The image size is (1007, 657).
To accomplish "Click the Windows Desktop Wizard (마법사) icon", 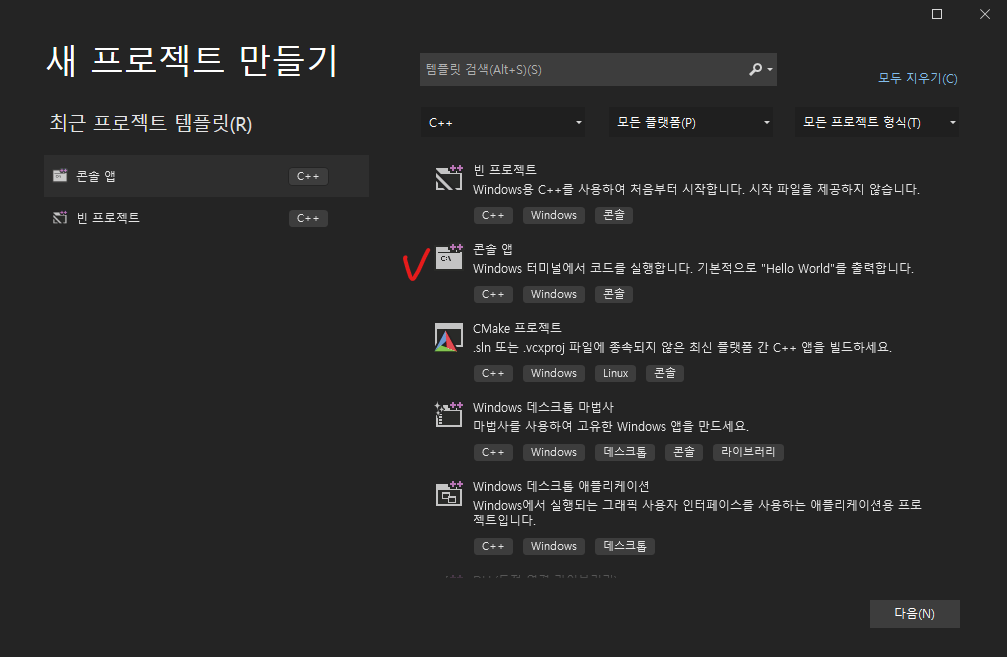I will tap(449, 415).
